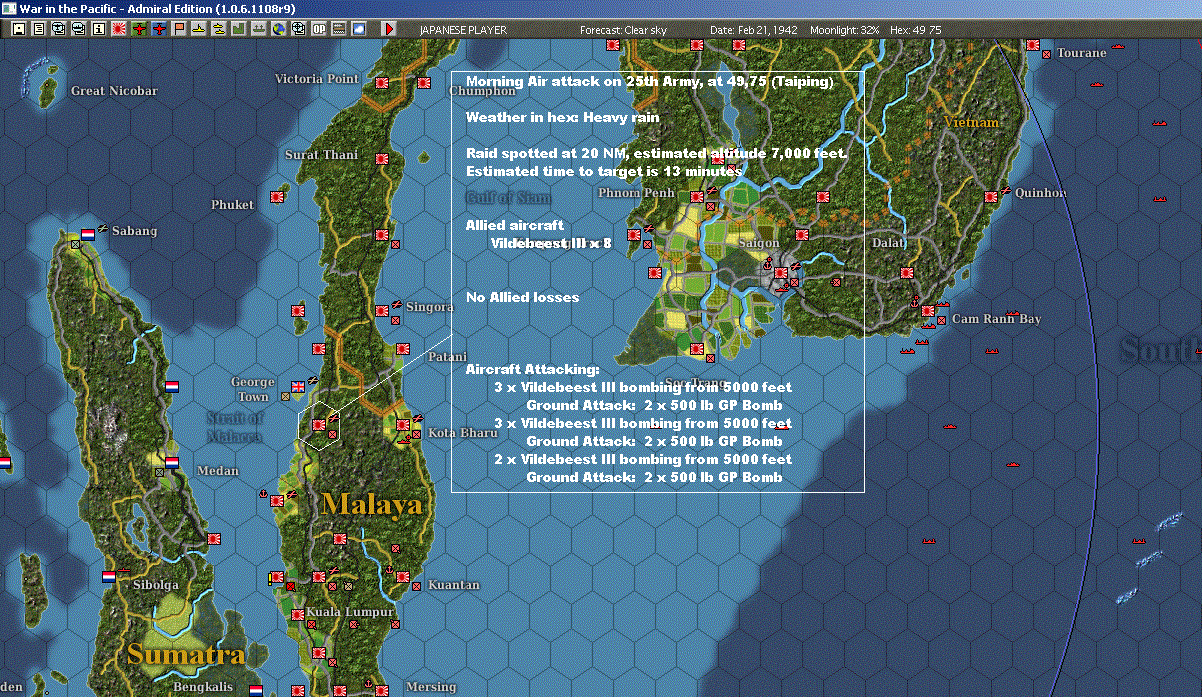The width and height of the screenshot is (1202, 697).
Task: Select Japanese flag base at Cam Rann Bay
Action: tap(927, 311)
